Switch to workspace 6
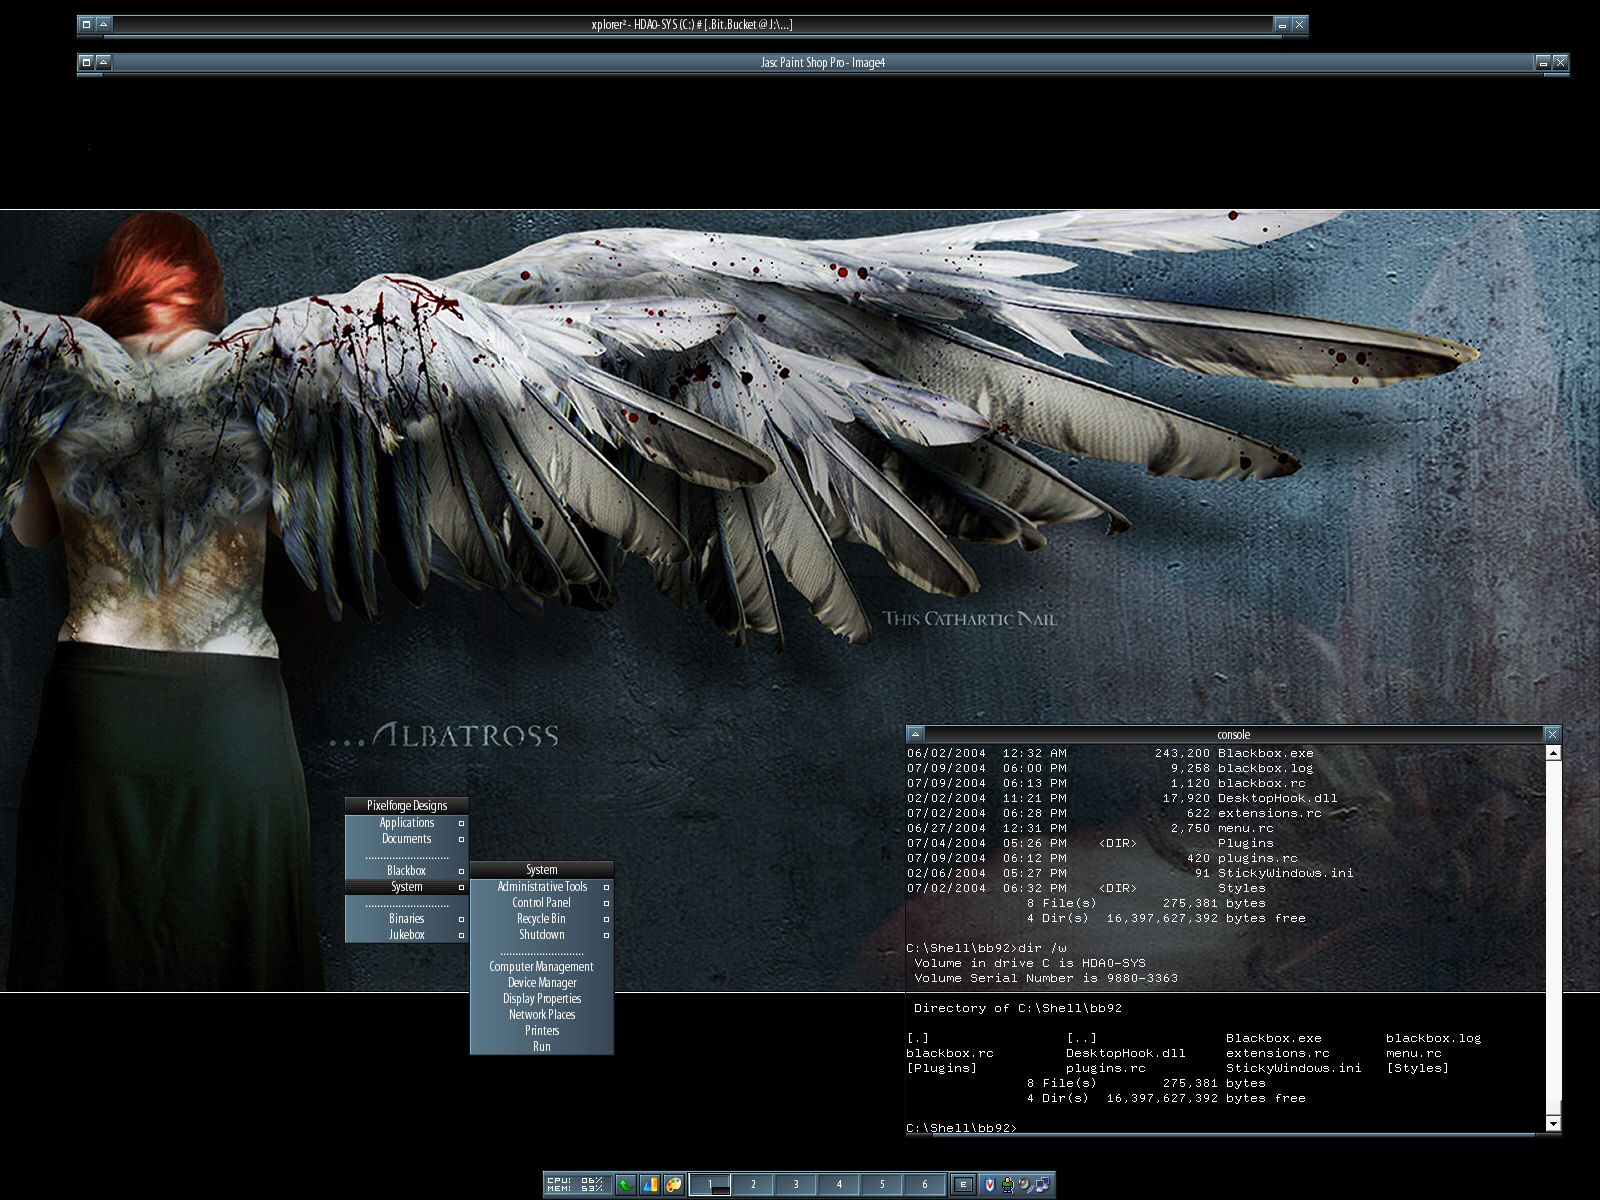Screen dimensions: 1600x1200 925,1185
